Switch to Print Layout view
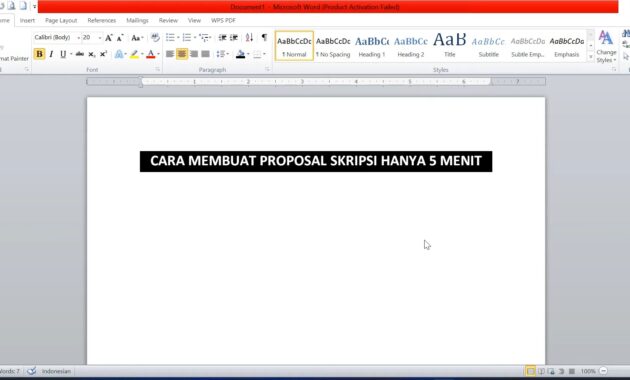Image resolution: width=630 pixels, height=380 pixels. click(530, 371)
